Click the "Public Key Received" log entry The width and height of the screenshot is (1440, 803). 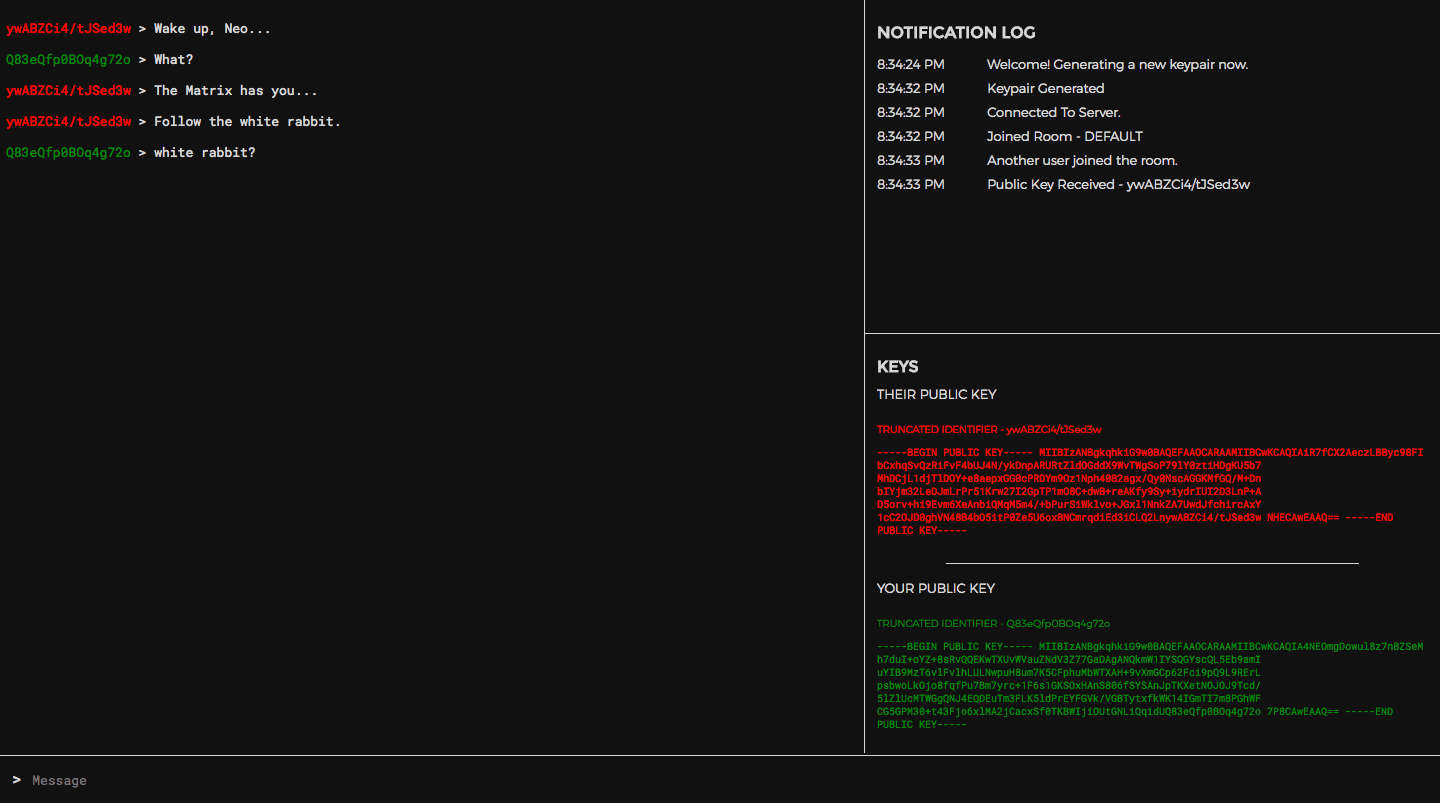pyautogui.click(x=1119, y=185)
